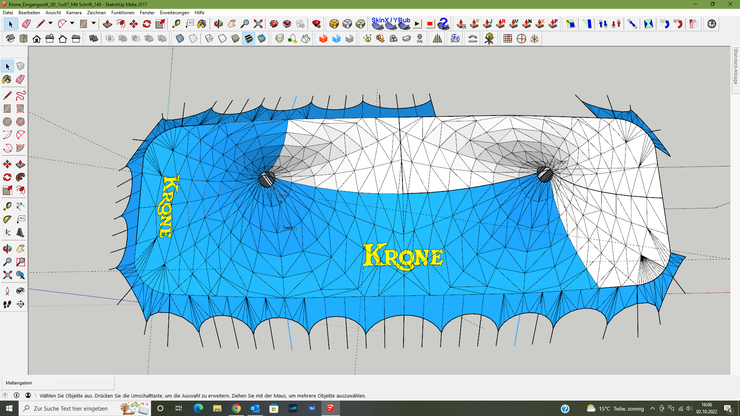The height and width of the screenshot is (416, 740).
Task: Enable Hidden Line face style
Action: [x=222, y=39]
